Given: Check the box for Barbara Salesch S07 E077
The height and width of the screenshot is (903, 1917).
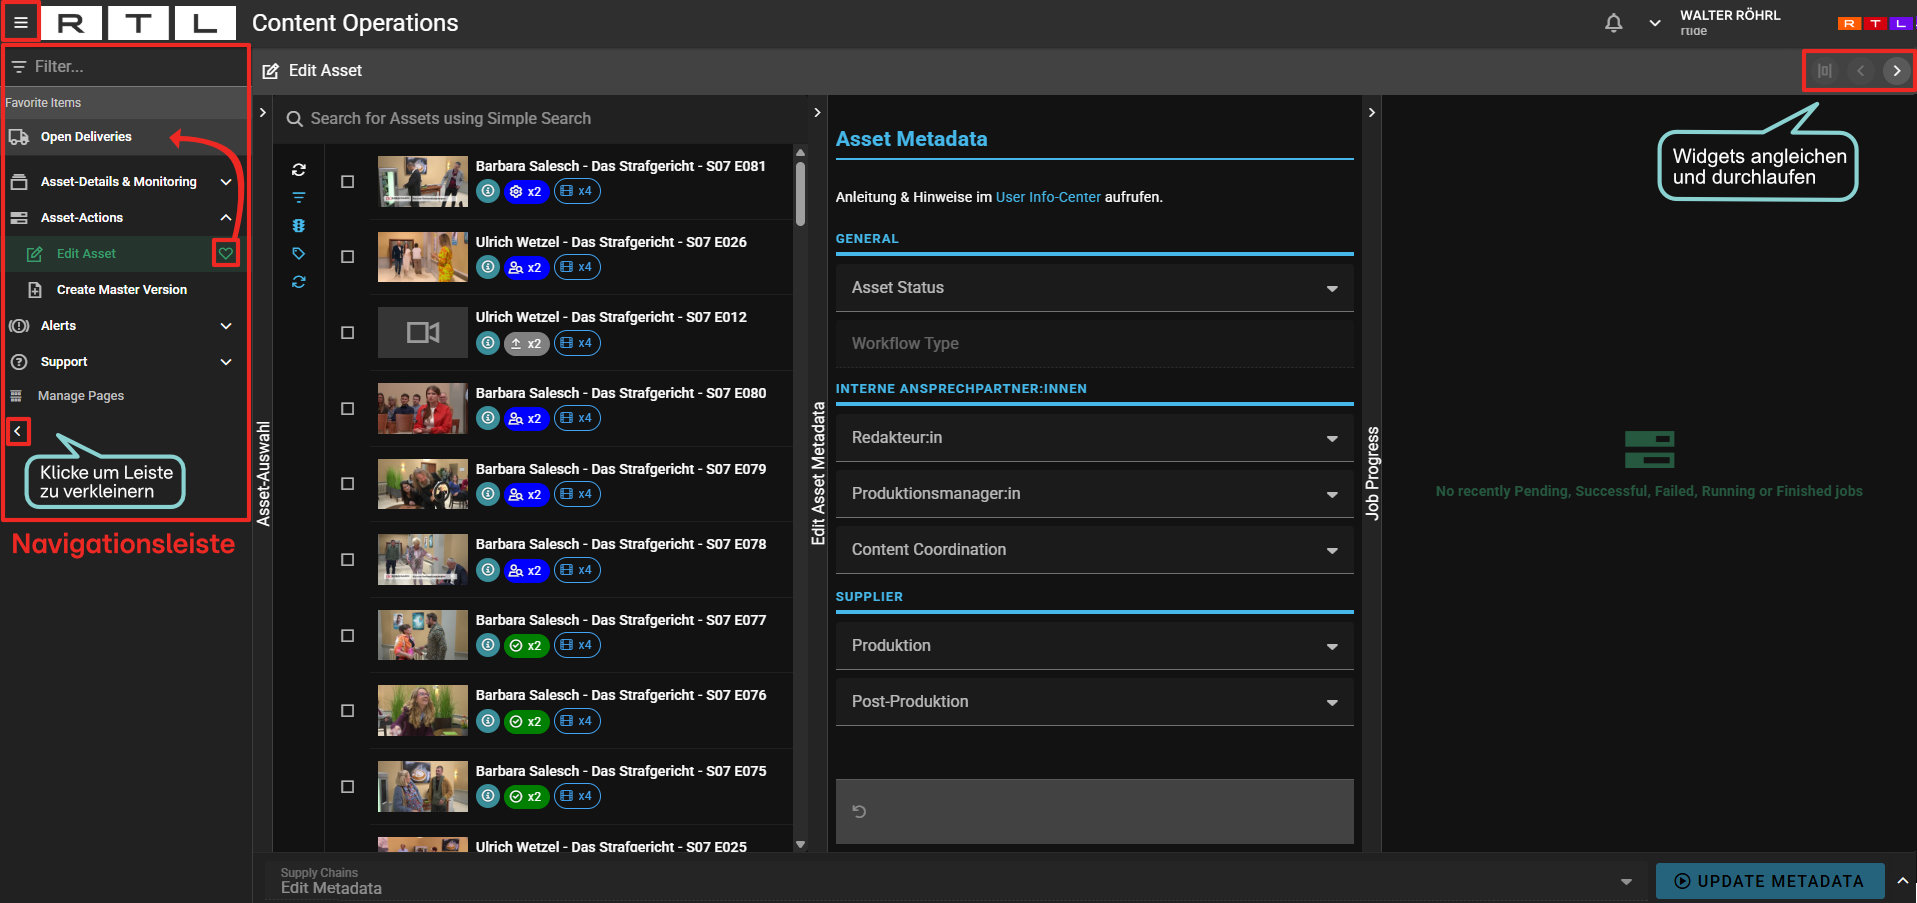Looking at the screenshot, I should click(x=347, y=636).
